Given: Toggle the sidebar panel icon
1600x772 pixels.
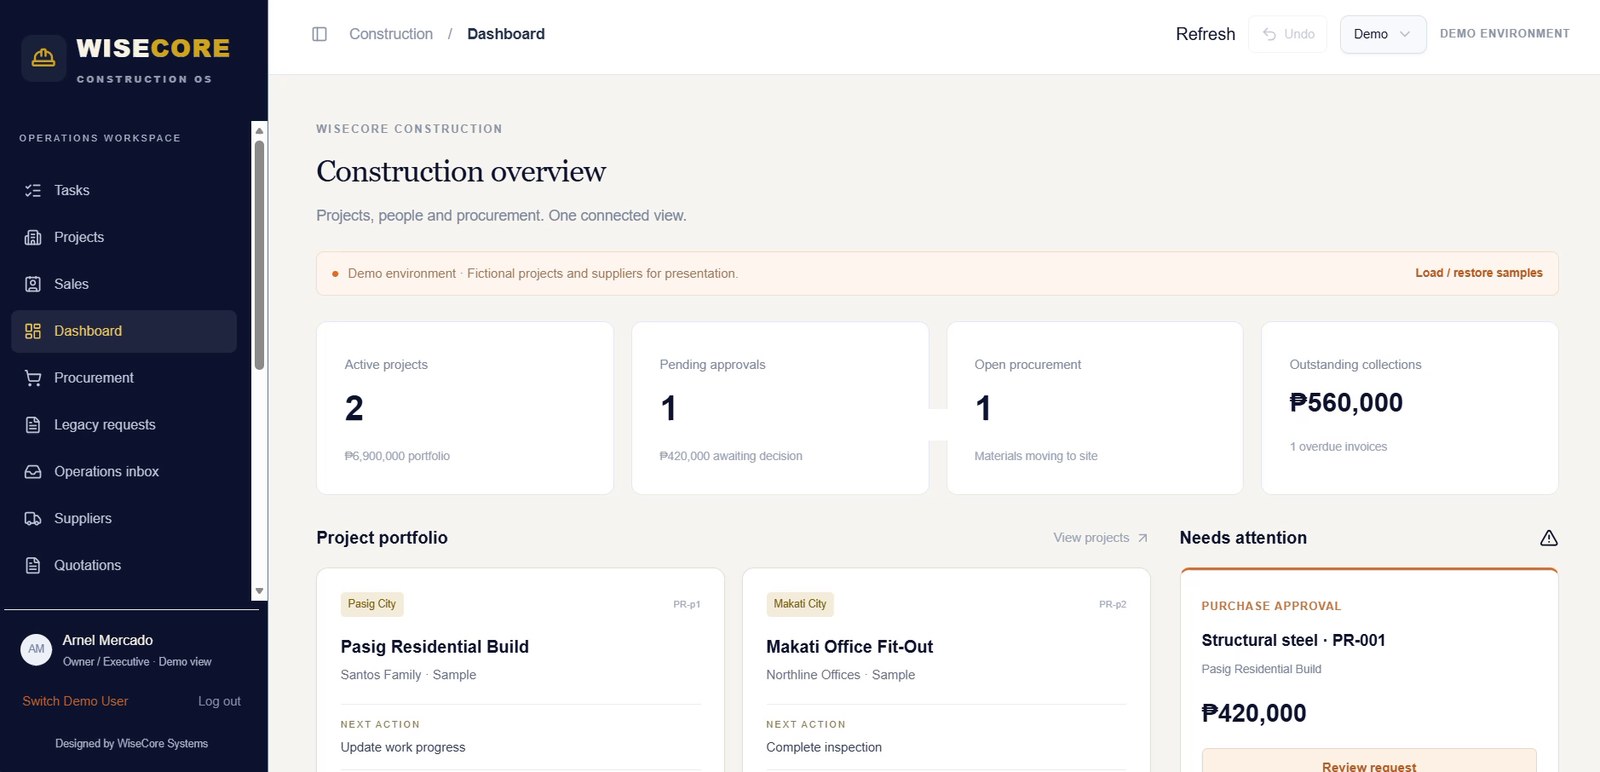Looking at the screenshot, I should coord(320,34).
